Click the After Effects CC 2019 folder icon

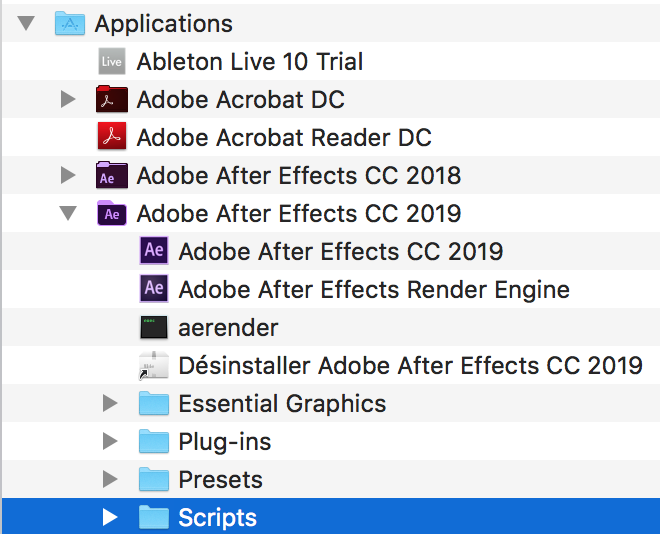pyautogui.click(x=112, y=213)
